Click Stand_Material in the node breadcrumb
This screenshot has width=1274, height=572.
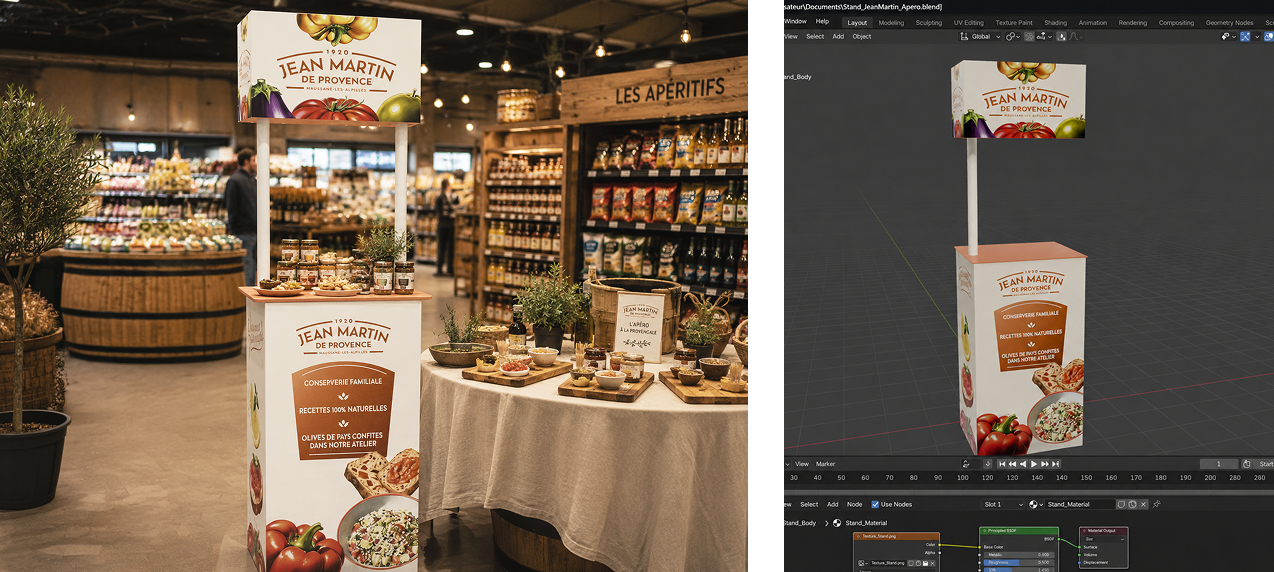coord(866,523)
